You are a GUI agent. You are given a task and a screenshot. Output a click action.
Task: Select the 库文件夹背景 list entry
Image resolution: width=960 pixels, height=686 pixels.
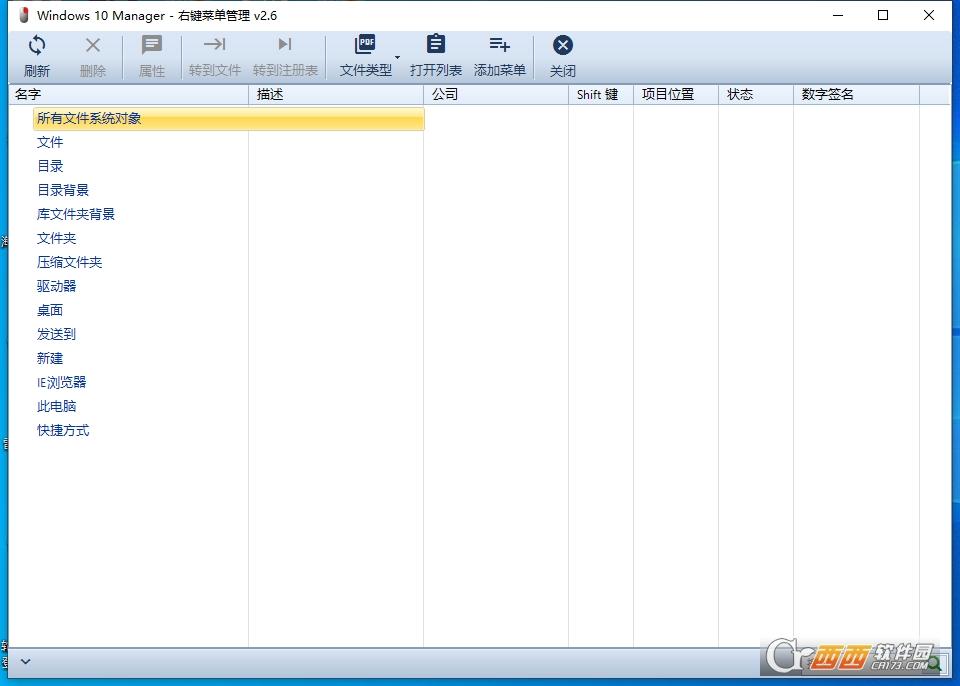click(76, 214)
